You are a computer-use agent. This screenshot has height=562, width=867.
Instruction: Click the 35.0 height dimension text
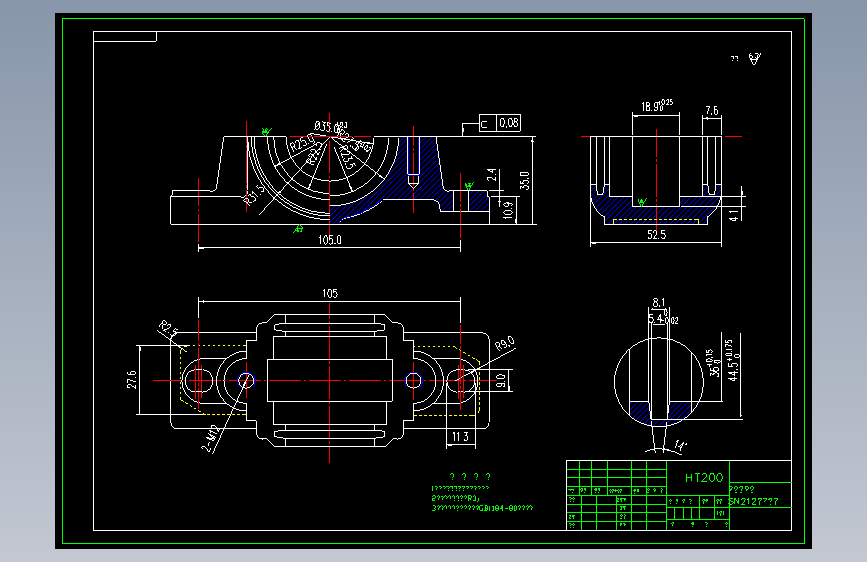(525, 180)
